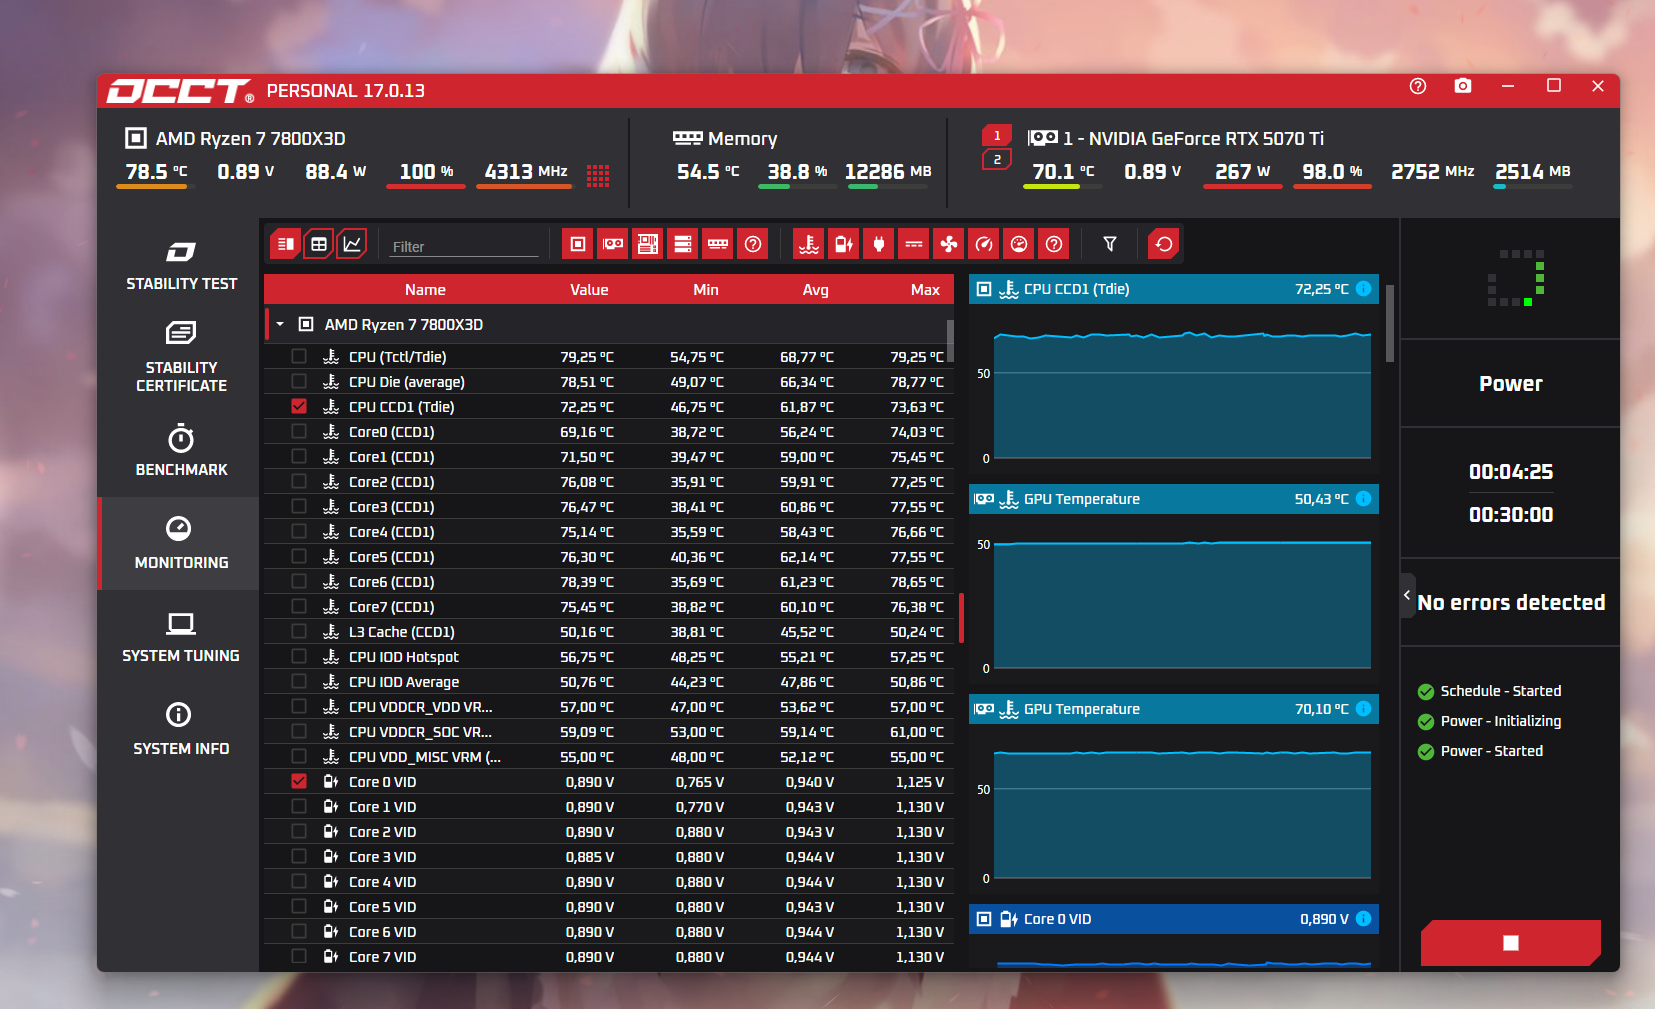Click the CPU VDDCR_SOC VR... row name
The image size is (1655, 1009).
(420, 732)
